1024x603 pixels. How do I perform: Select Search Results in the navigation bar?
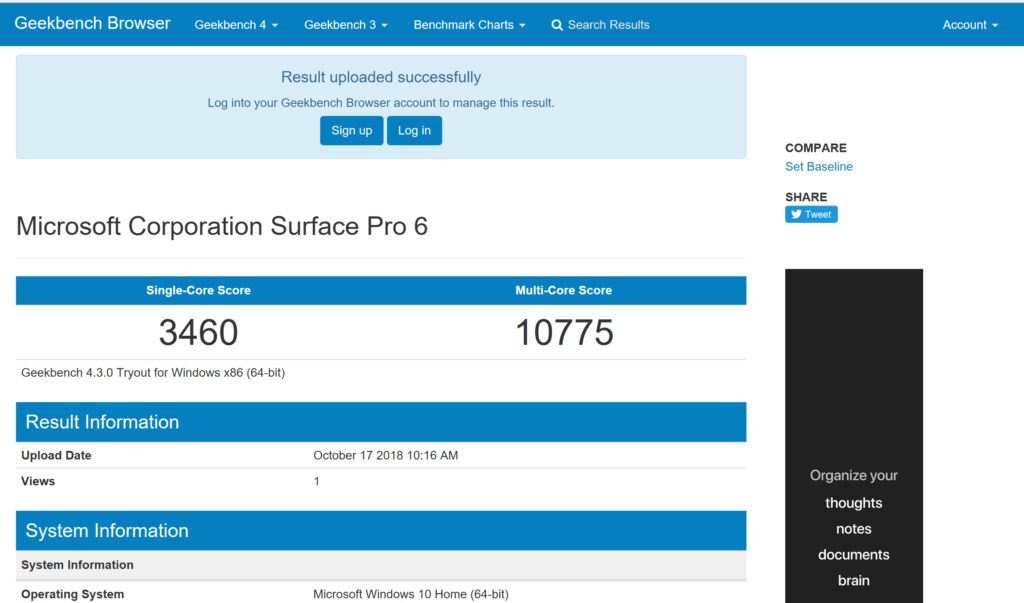(x=608, y=25)
